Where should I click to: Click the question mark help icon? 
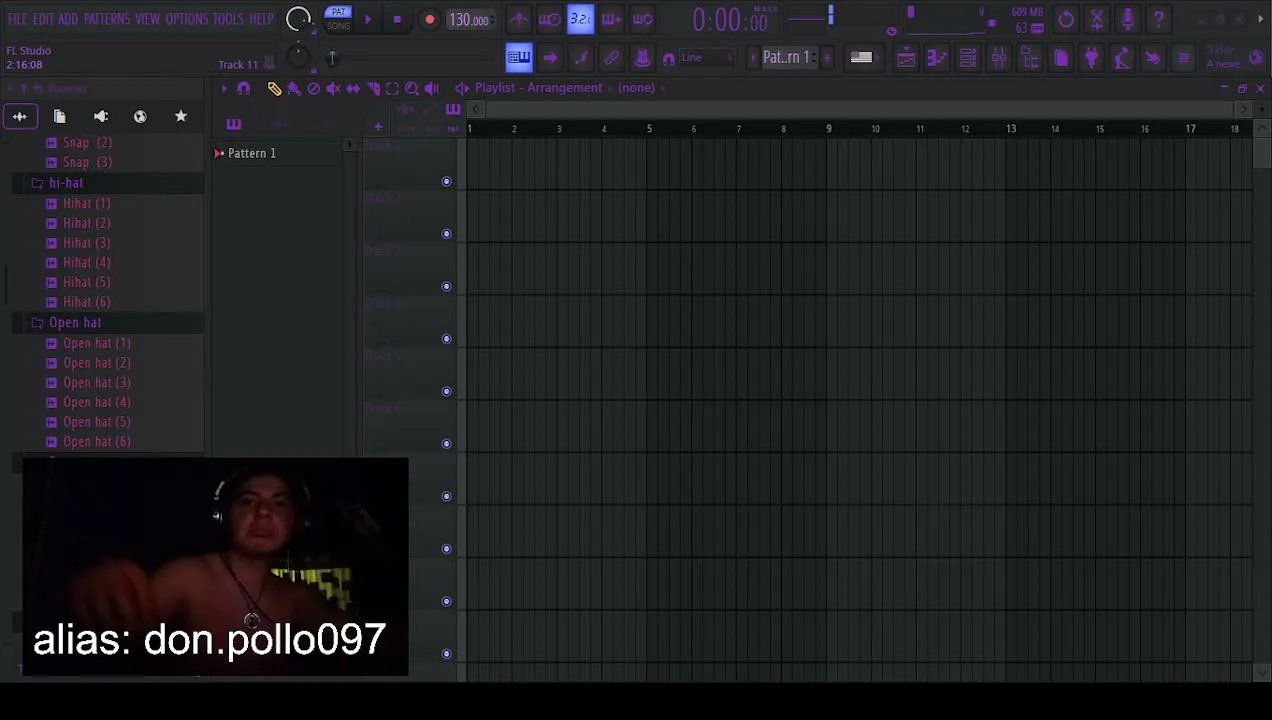[1159, 19]
